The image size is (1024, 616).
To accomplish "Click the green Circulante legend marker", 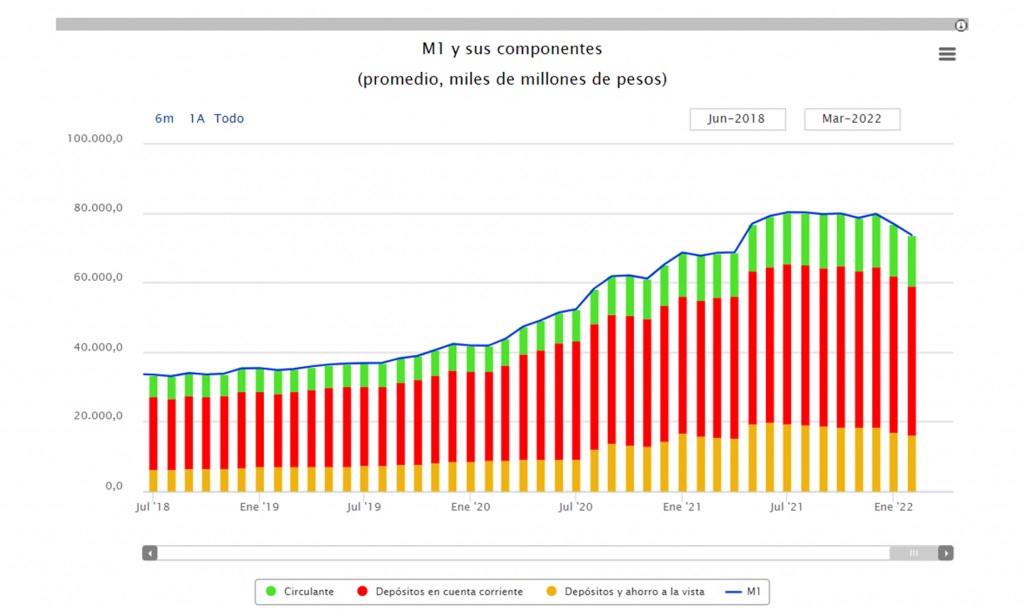I will (x=271, y=592).
